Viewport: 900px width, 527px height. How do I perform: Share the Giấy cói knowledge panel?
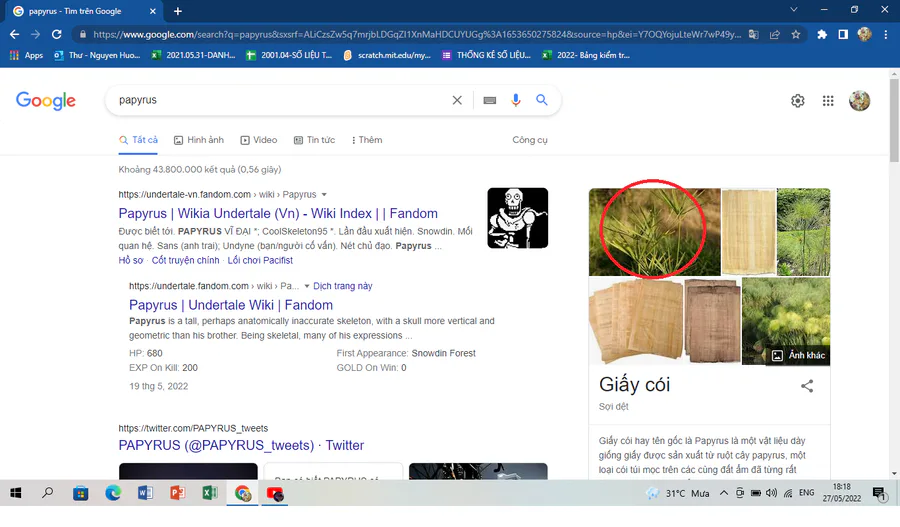[807, 386]
